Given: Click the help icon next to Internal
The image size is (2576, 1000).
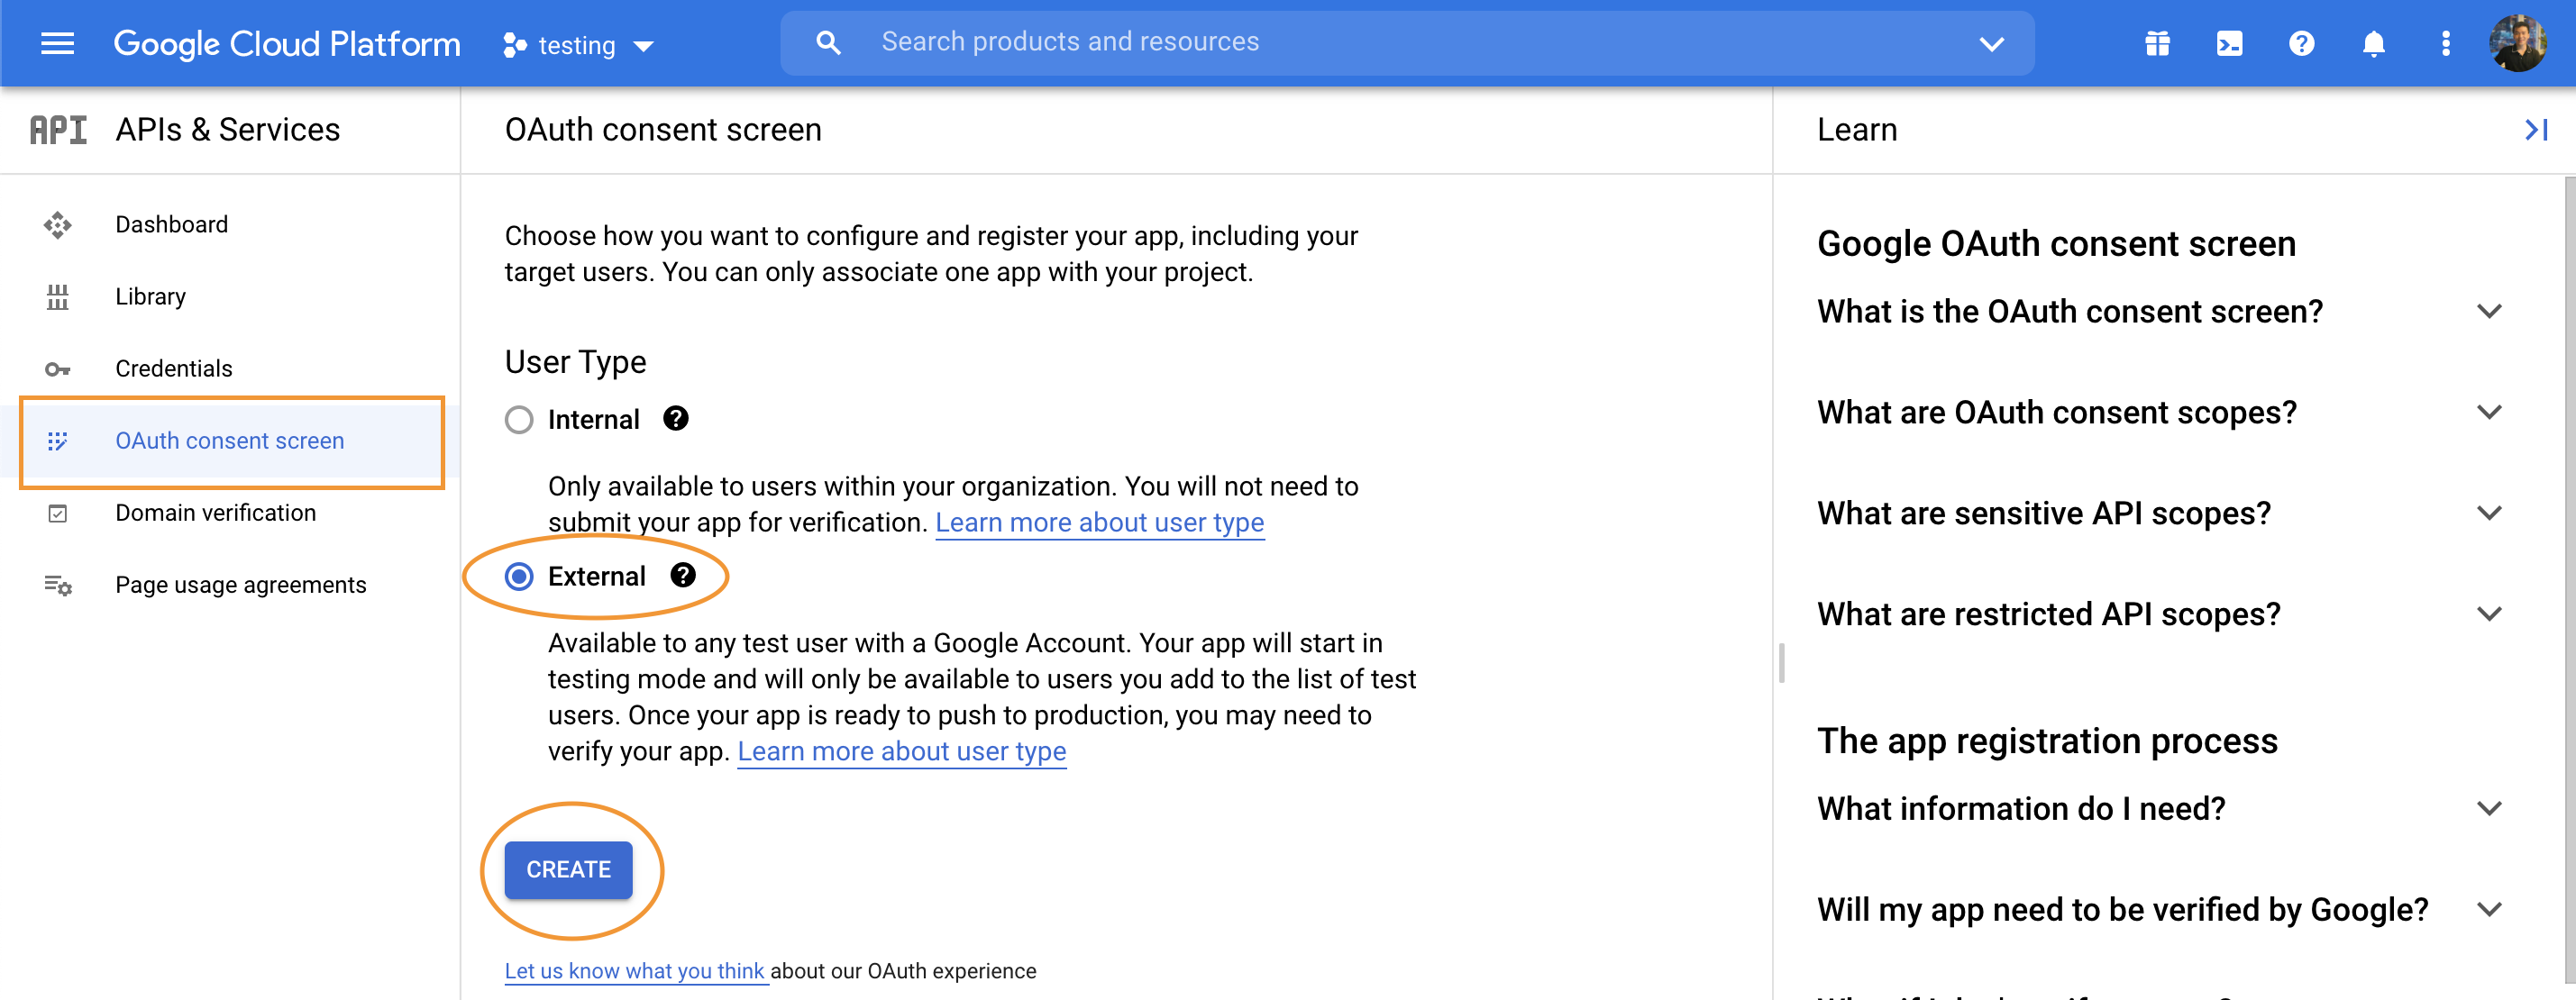Looking at the screenshot, I should (x=676, y=418).
